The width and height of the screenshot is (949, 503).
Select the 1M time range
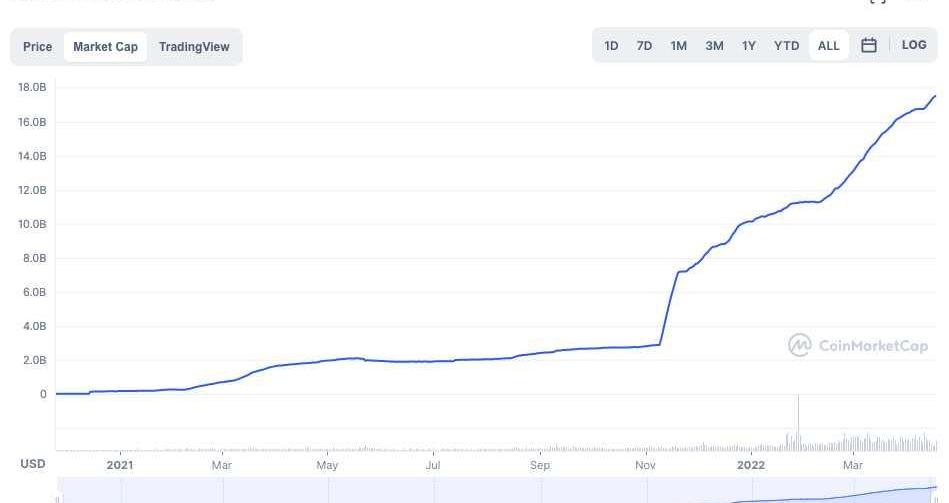pos(678,46)
